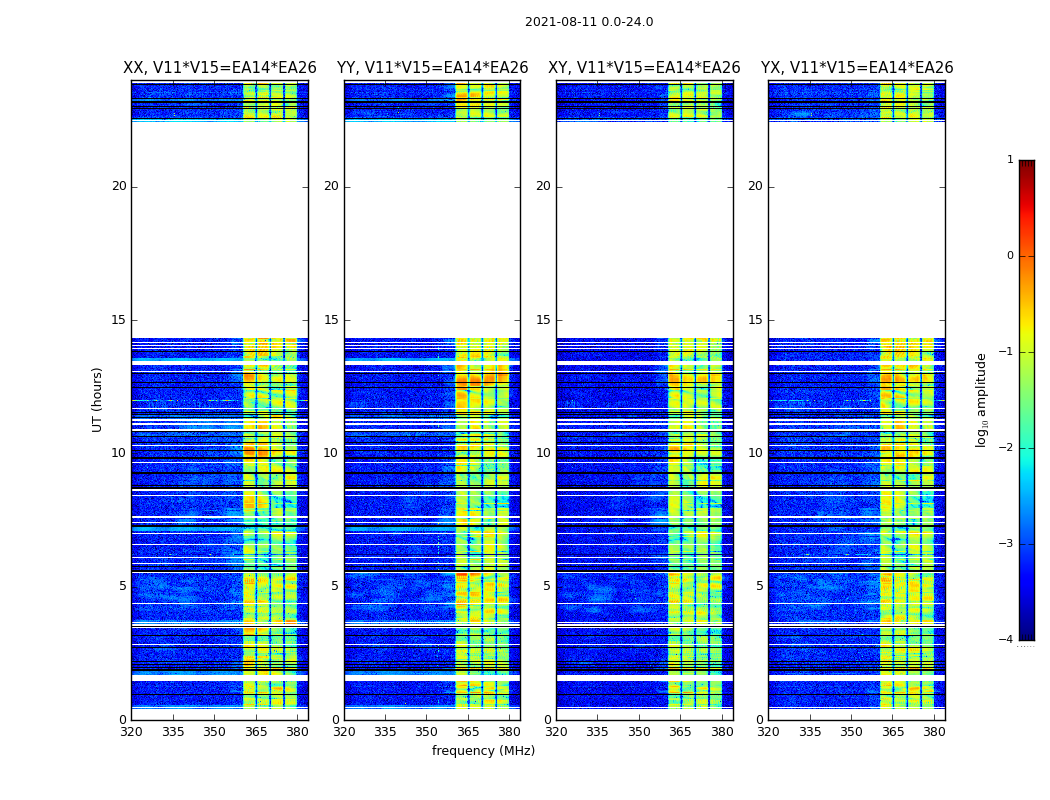Click the 15 hour tick label of YX plot

coord(755,320)
